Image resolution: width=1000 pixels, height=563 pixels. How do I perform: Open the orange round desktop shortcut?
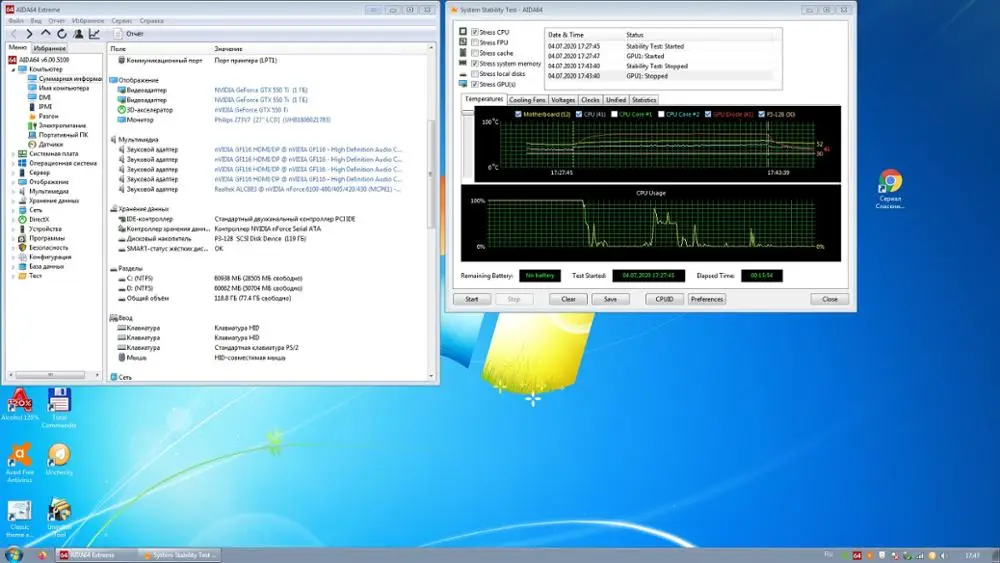(59, 459)
